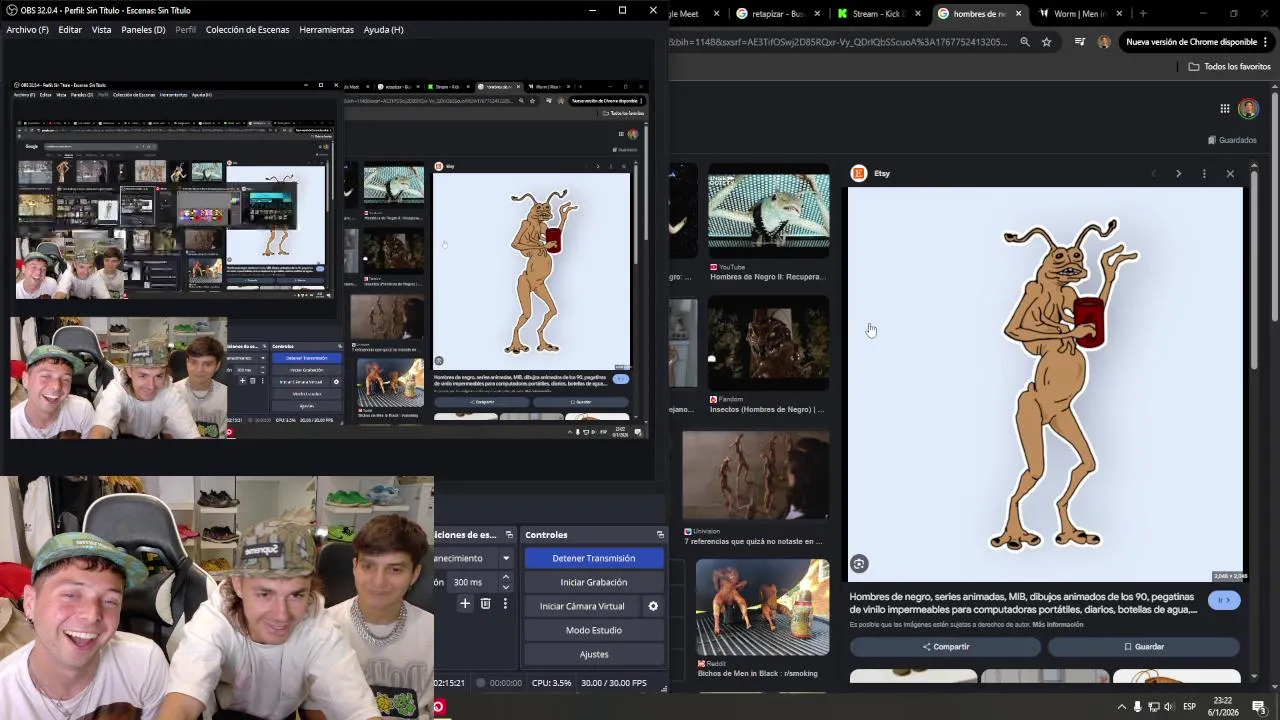This screenshot has width=1280, height=720.
Task: Open Insectos Fandom result thumbnail
Action: click(x=768, y=343)
